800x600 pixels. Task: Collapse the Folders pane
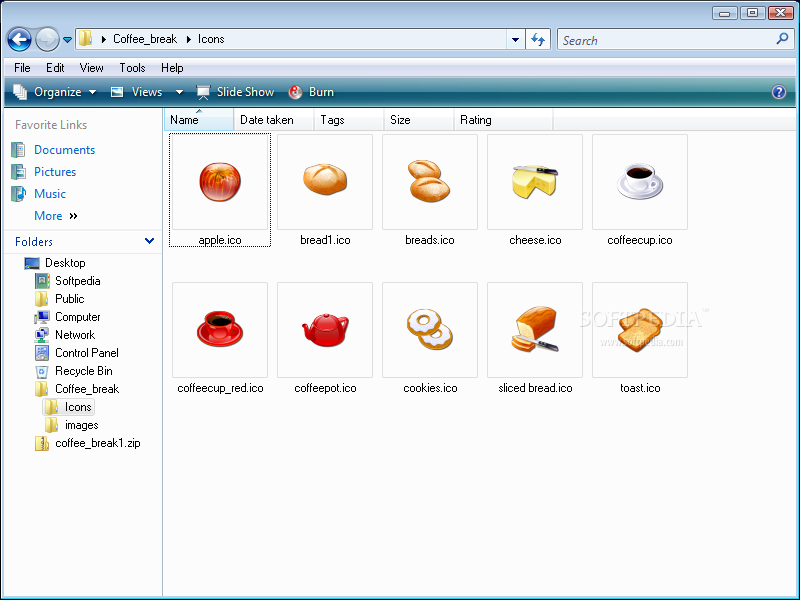pos(149,241)
